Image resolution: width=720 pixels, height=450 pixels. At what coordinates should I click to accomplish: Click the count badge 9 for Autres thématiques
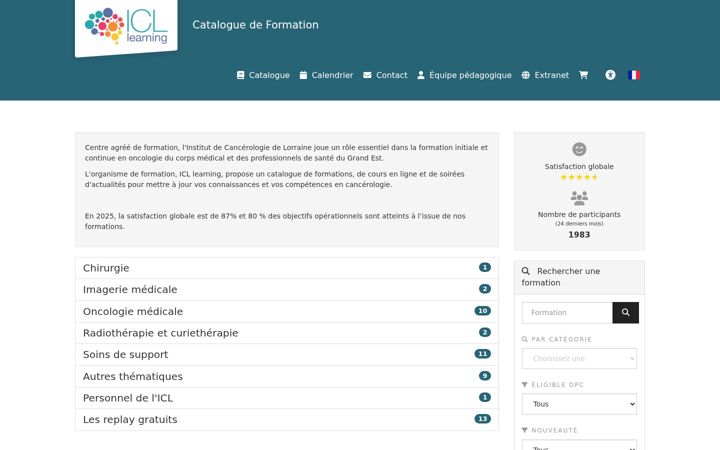(484, 376)
